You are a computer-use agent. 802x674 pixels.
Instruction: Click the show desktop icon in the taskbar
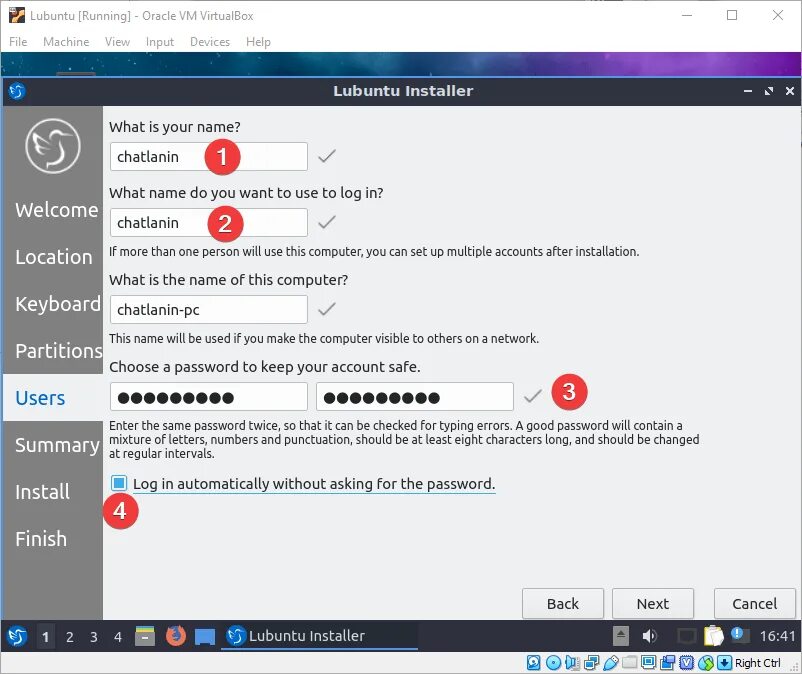tap(205, 637)
